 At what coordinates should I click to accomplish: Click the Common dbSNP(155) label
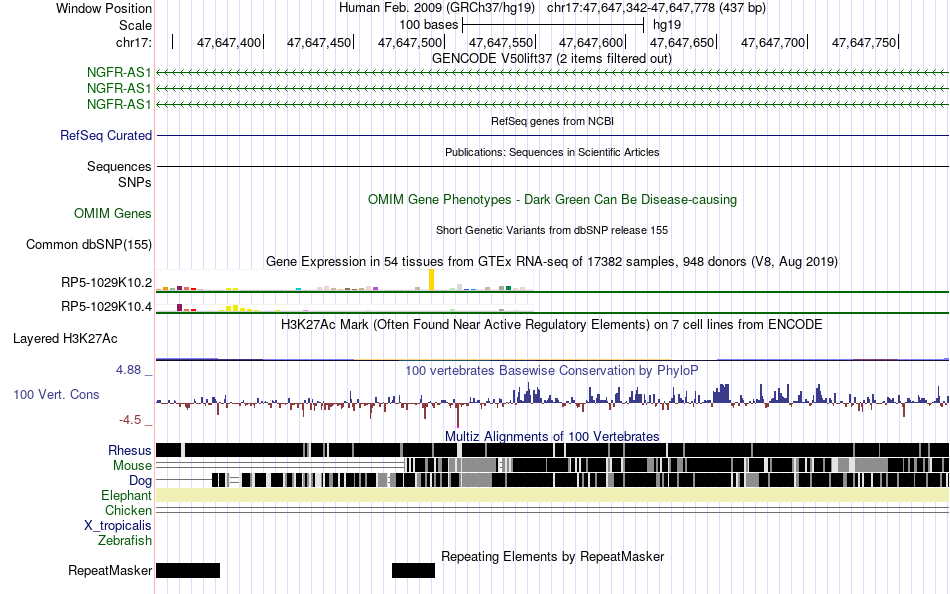click(89, 244)
